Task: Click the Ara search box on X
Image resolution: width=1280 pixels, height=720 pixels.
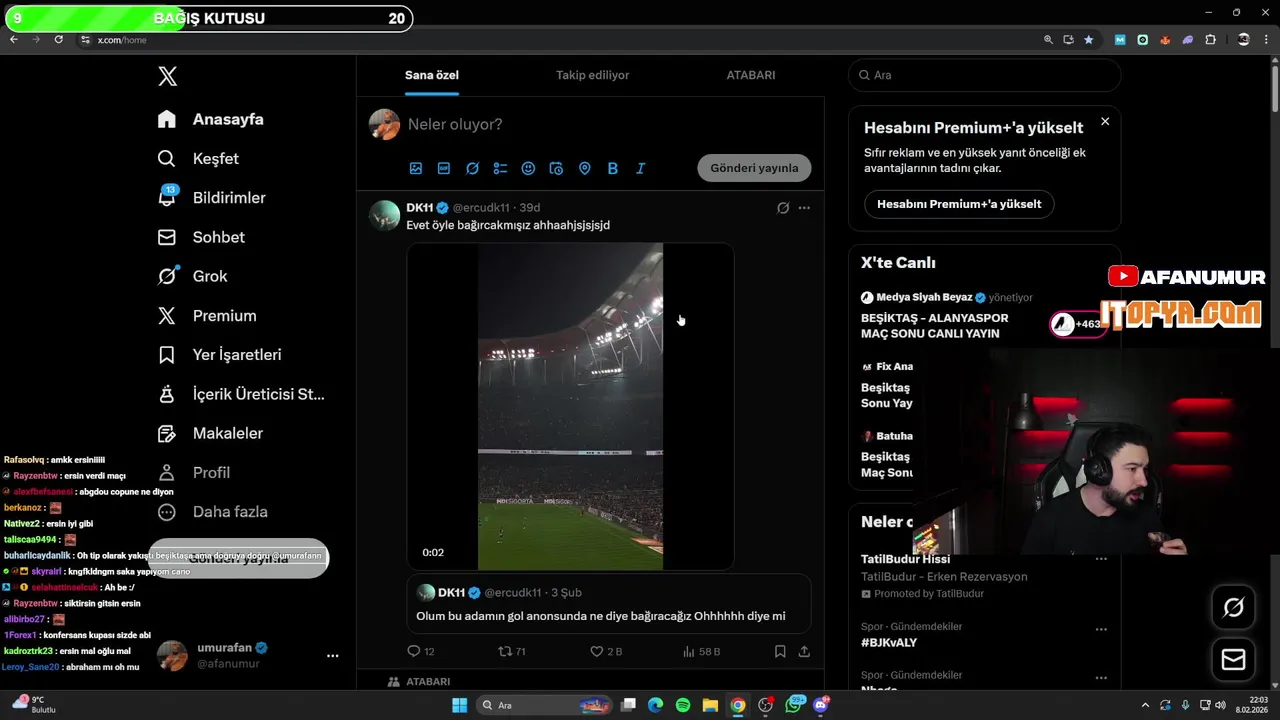Action: (985, 75)
